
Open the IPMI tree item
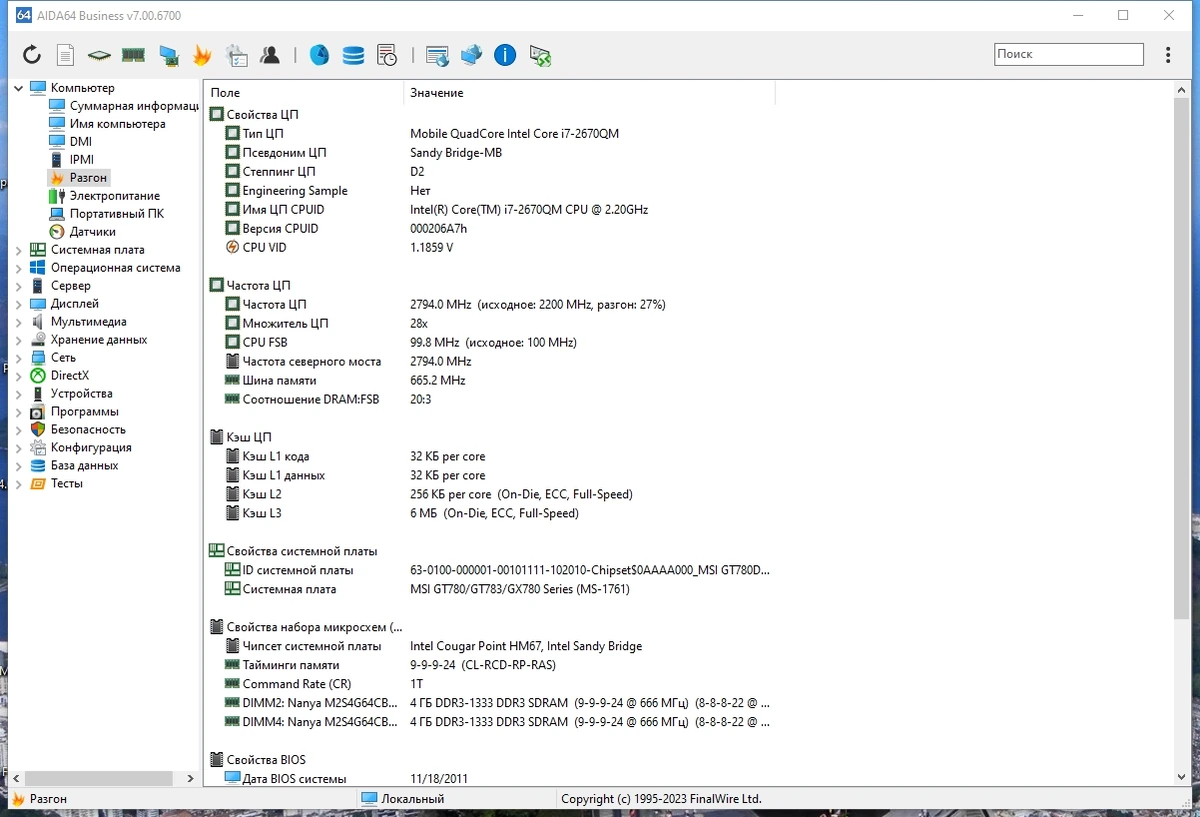pos(72,160)
